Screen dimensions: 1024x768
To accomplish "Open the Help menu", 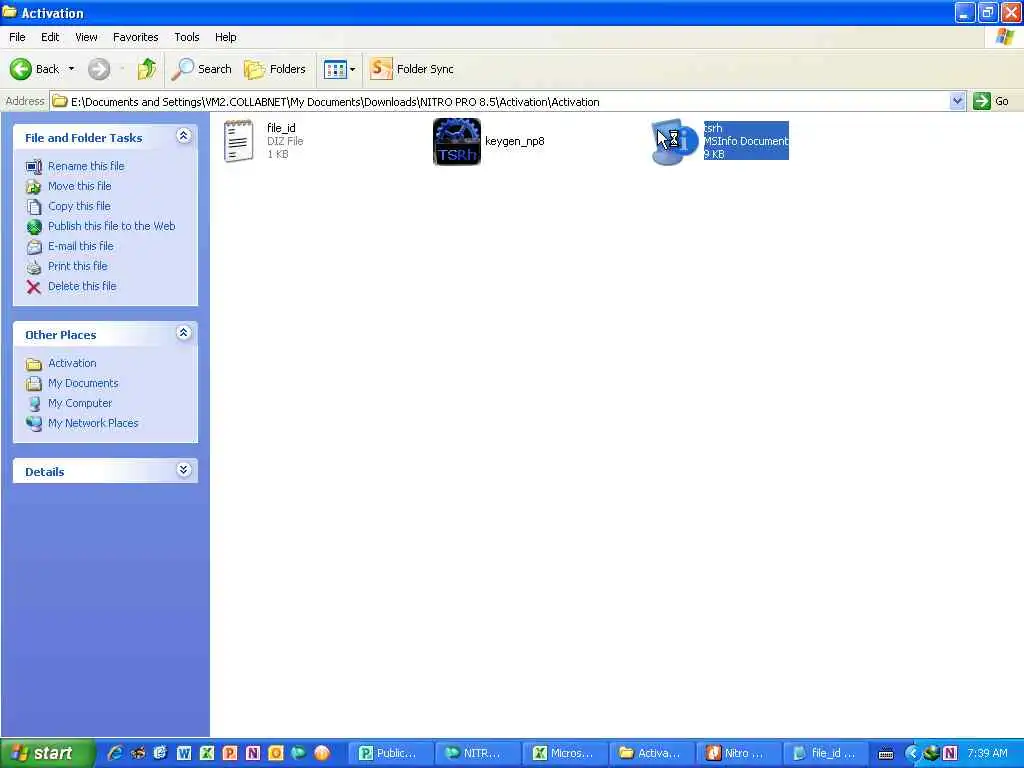I will click(x=225, y=37).
